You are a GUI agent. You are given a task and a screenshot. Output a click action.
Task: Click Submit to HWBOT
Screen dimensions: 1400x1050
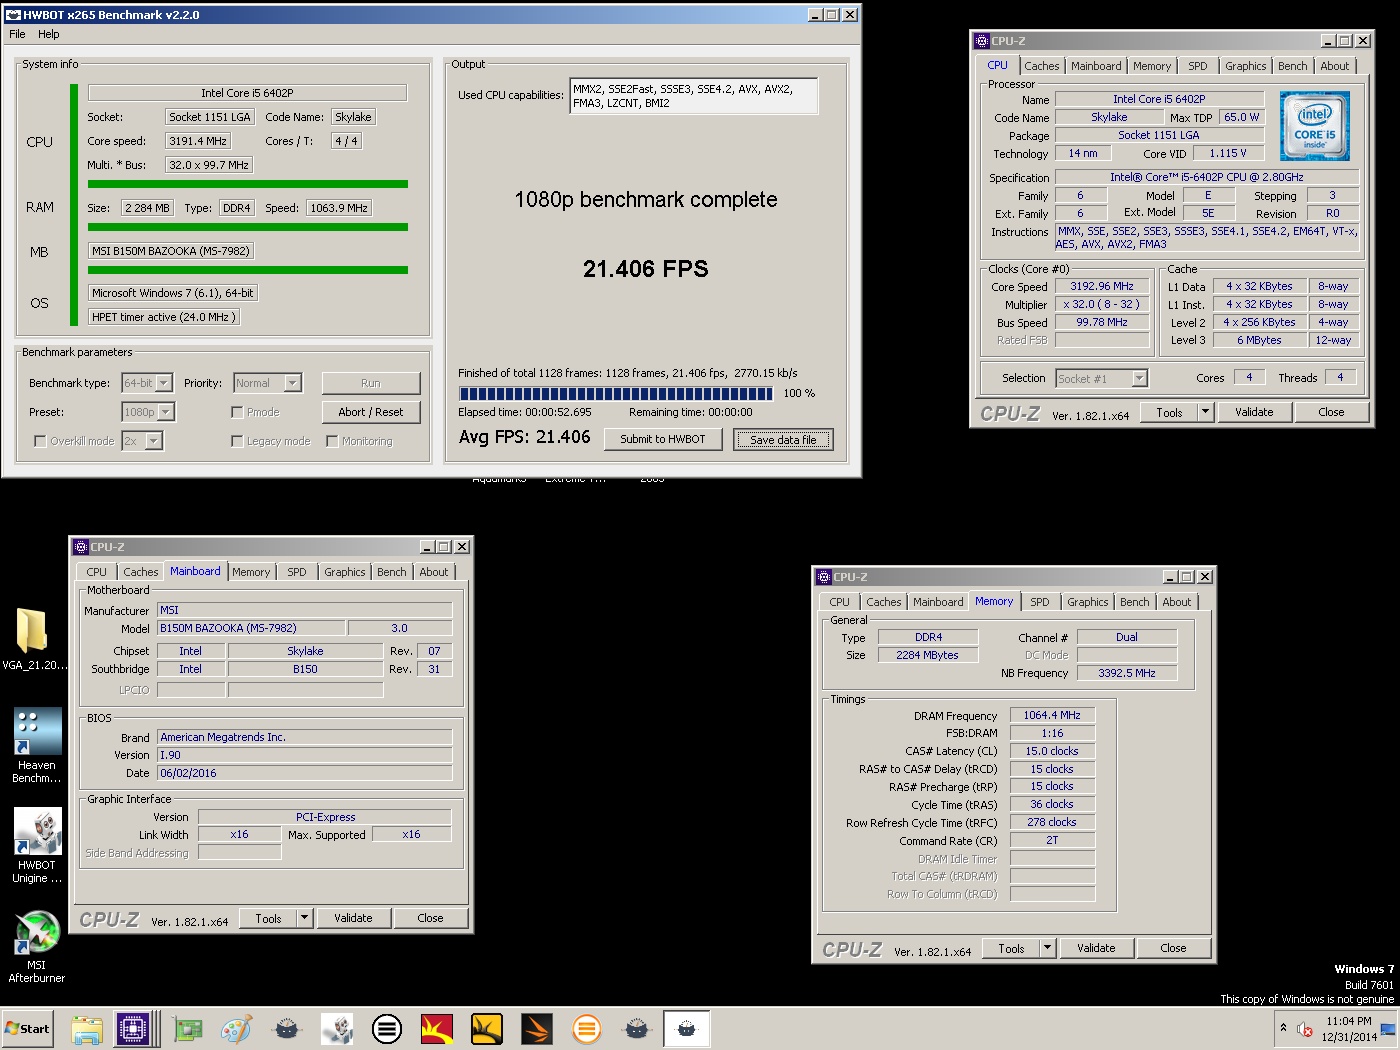click(x=663, y=439)
